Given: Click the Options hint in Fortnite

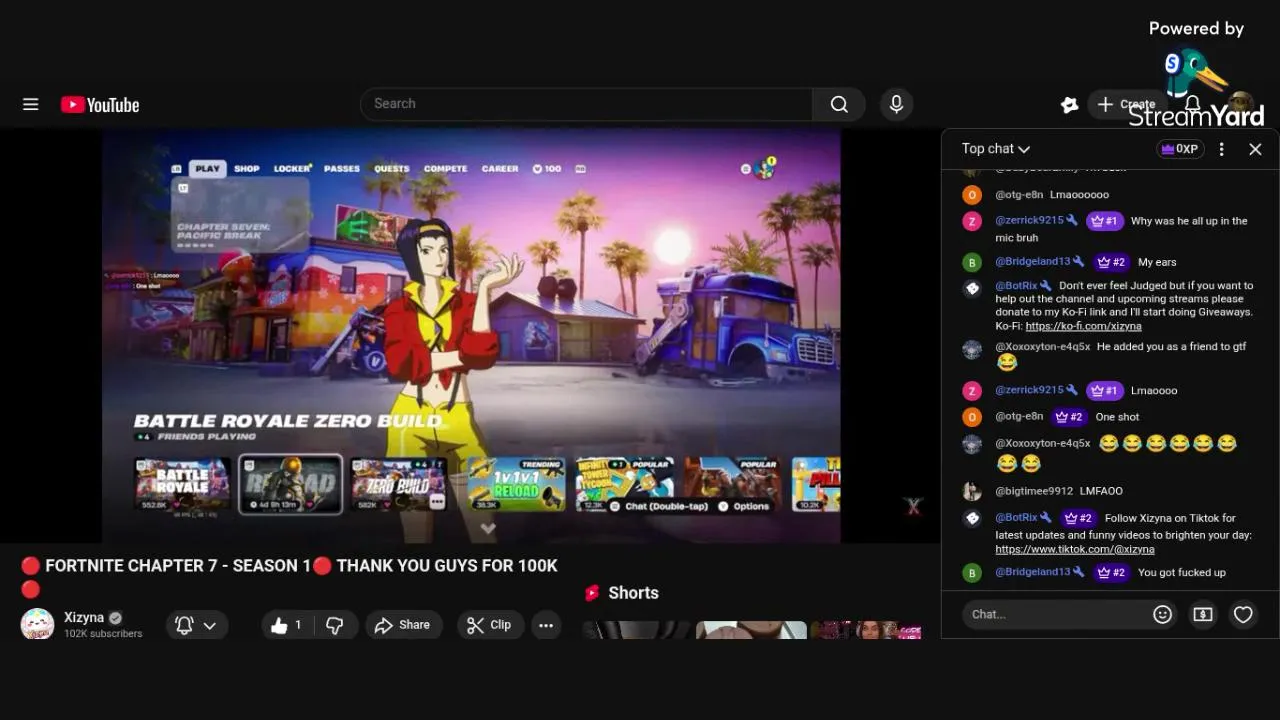Looking at the screenshot, I should (743, 506).
